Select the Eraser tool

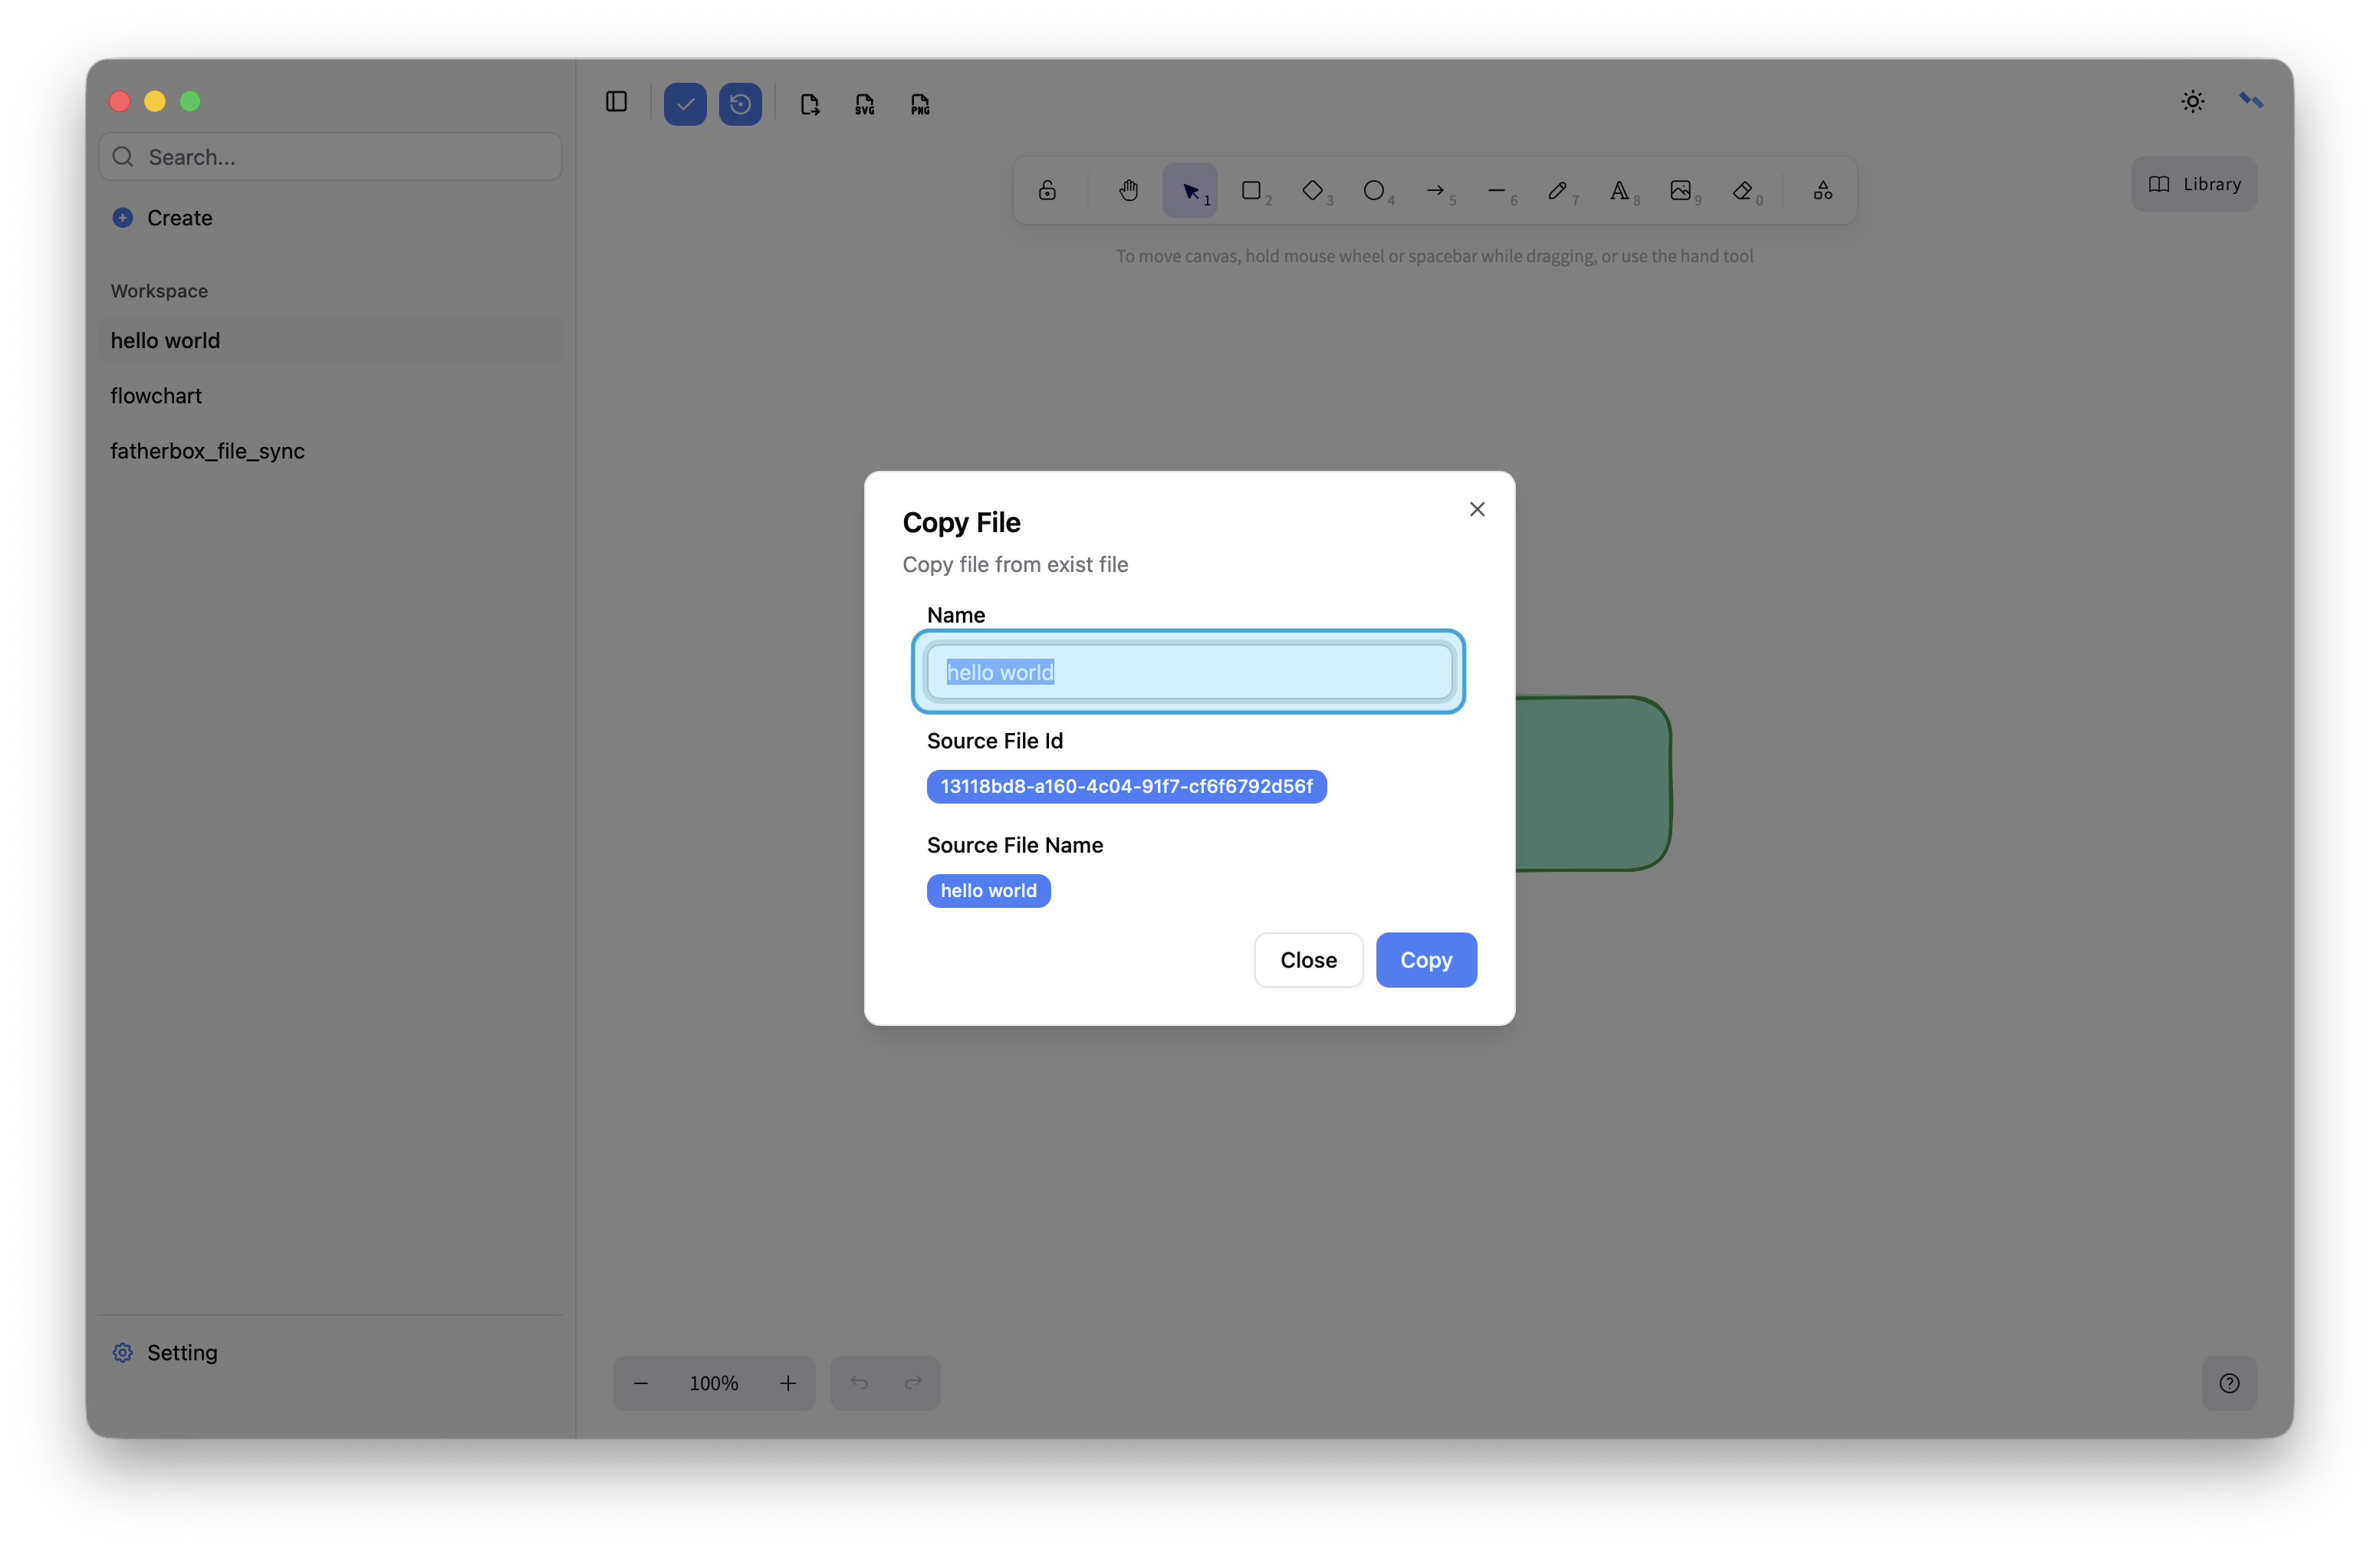click(x=1743, y=190)
